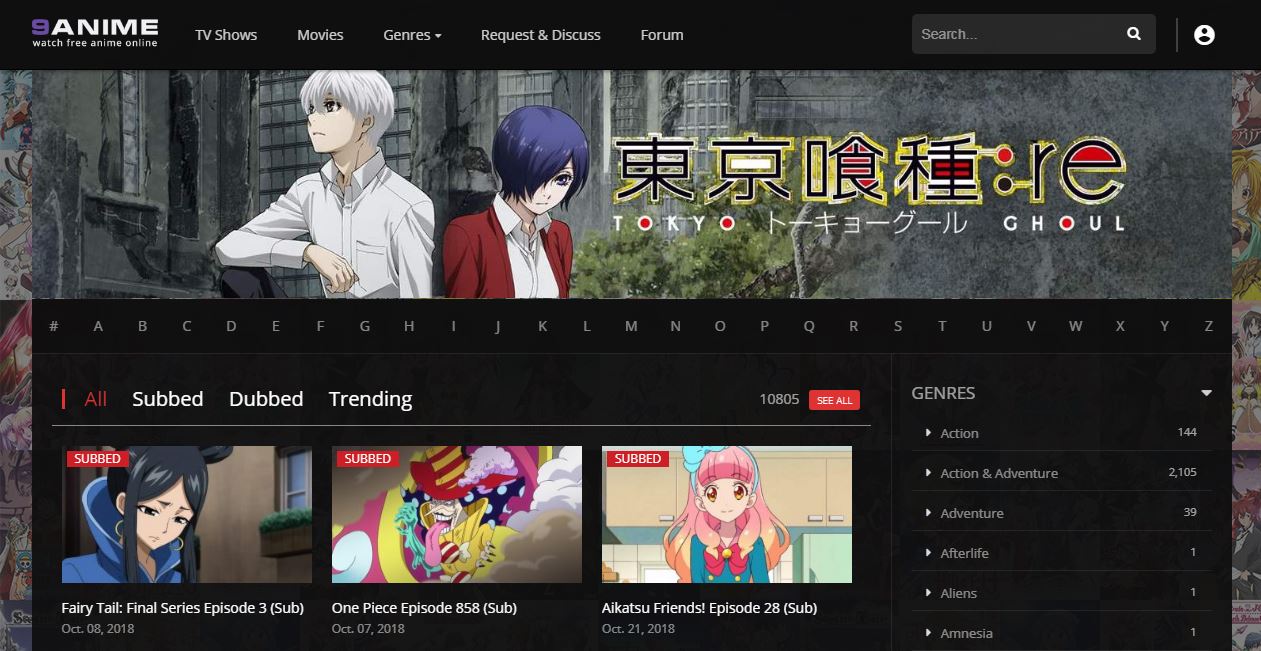Open One Piece Episode 858 (Sub) title link
Screen dimensions: 1261x651
(x=424, y=608)
